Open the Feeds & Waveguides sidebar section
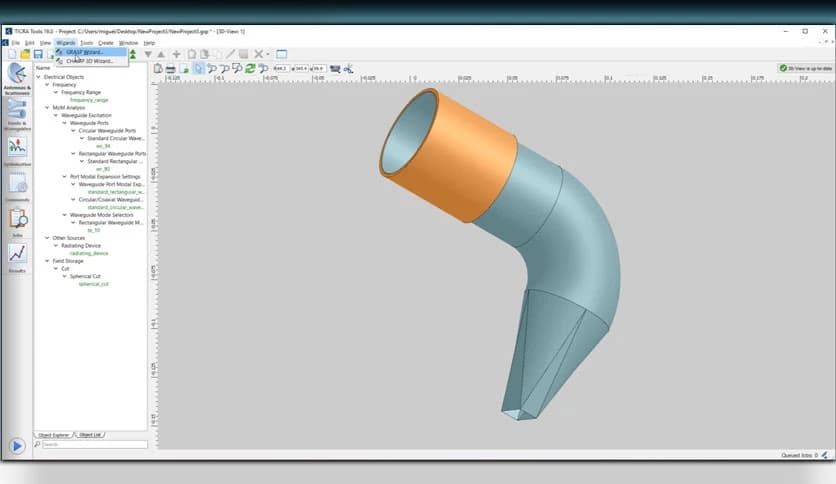 coord(17,112)
